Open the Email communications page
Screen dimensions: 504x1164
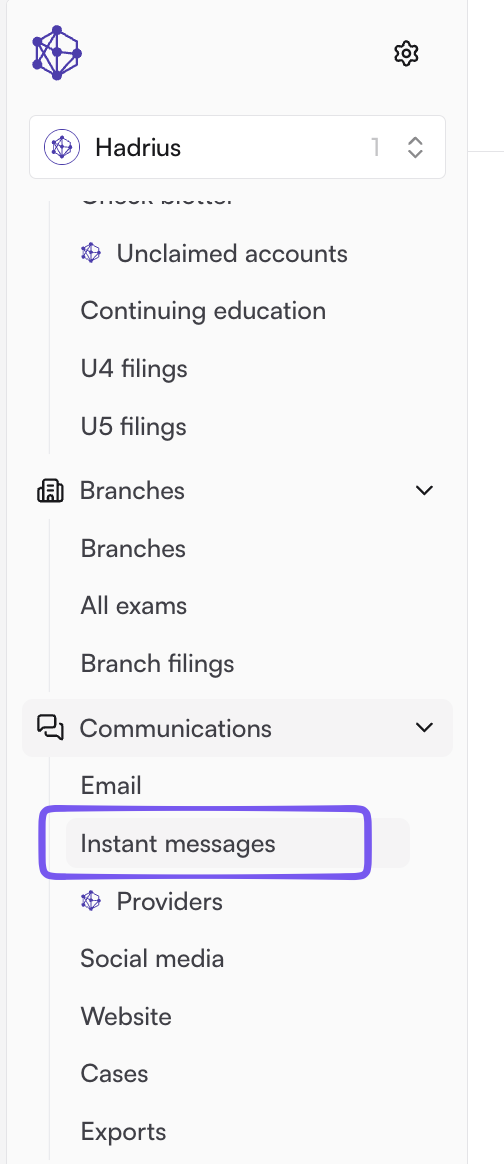[x=111, y=785]
